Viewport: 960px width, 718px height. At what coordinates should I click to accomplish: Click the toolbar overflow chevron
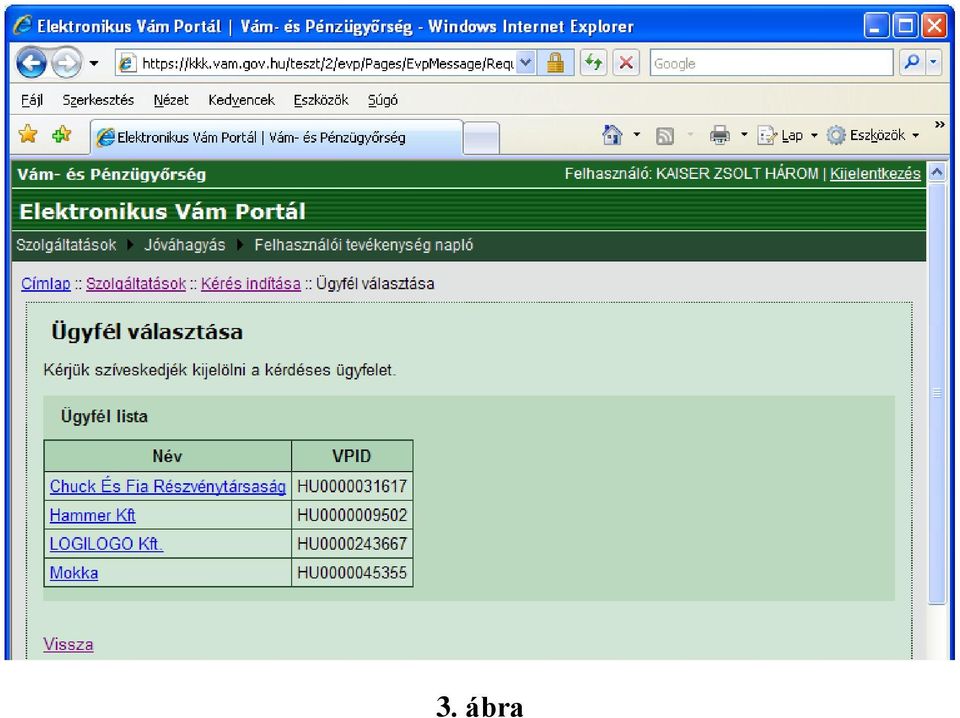tap(939, 125)
